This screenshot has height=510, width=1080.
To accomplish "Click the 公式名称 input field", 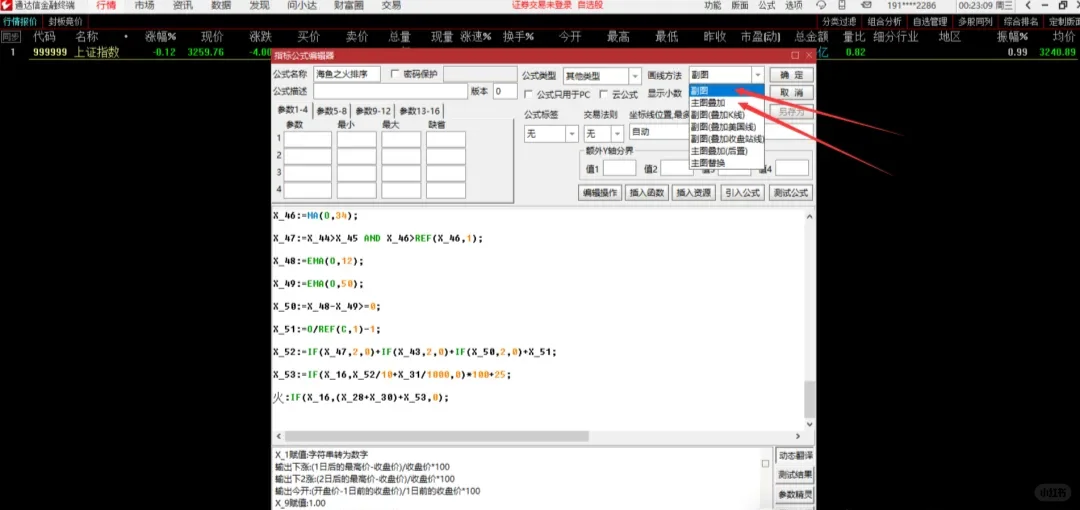I will (x=347, y=74).
